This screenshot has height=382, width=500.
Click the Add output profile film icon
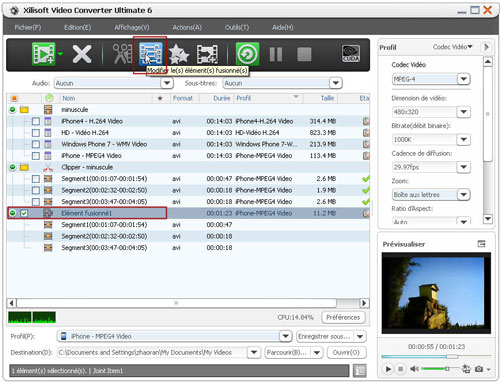207,54
